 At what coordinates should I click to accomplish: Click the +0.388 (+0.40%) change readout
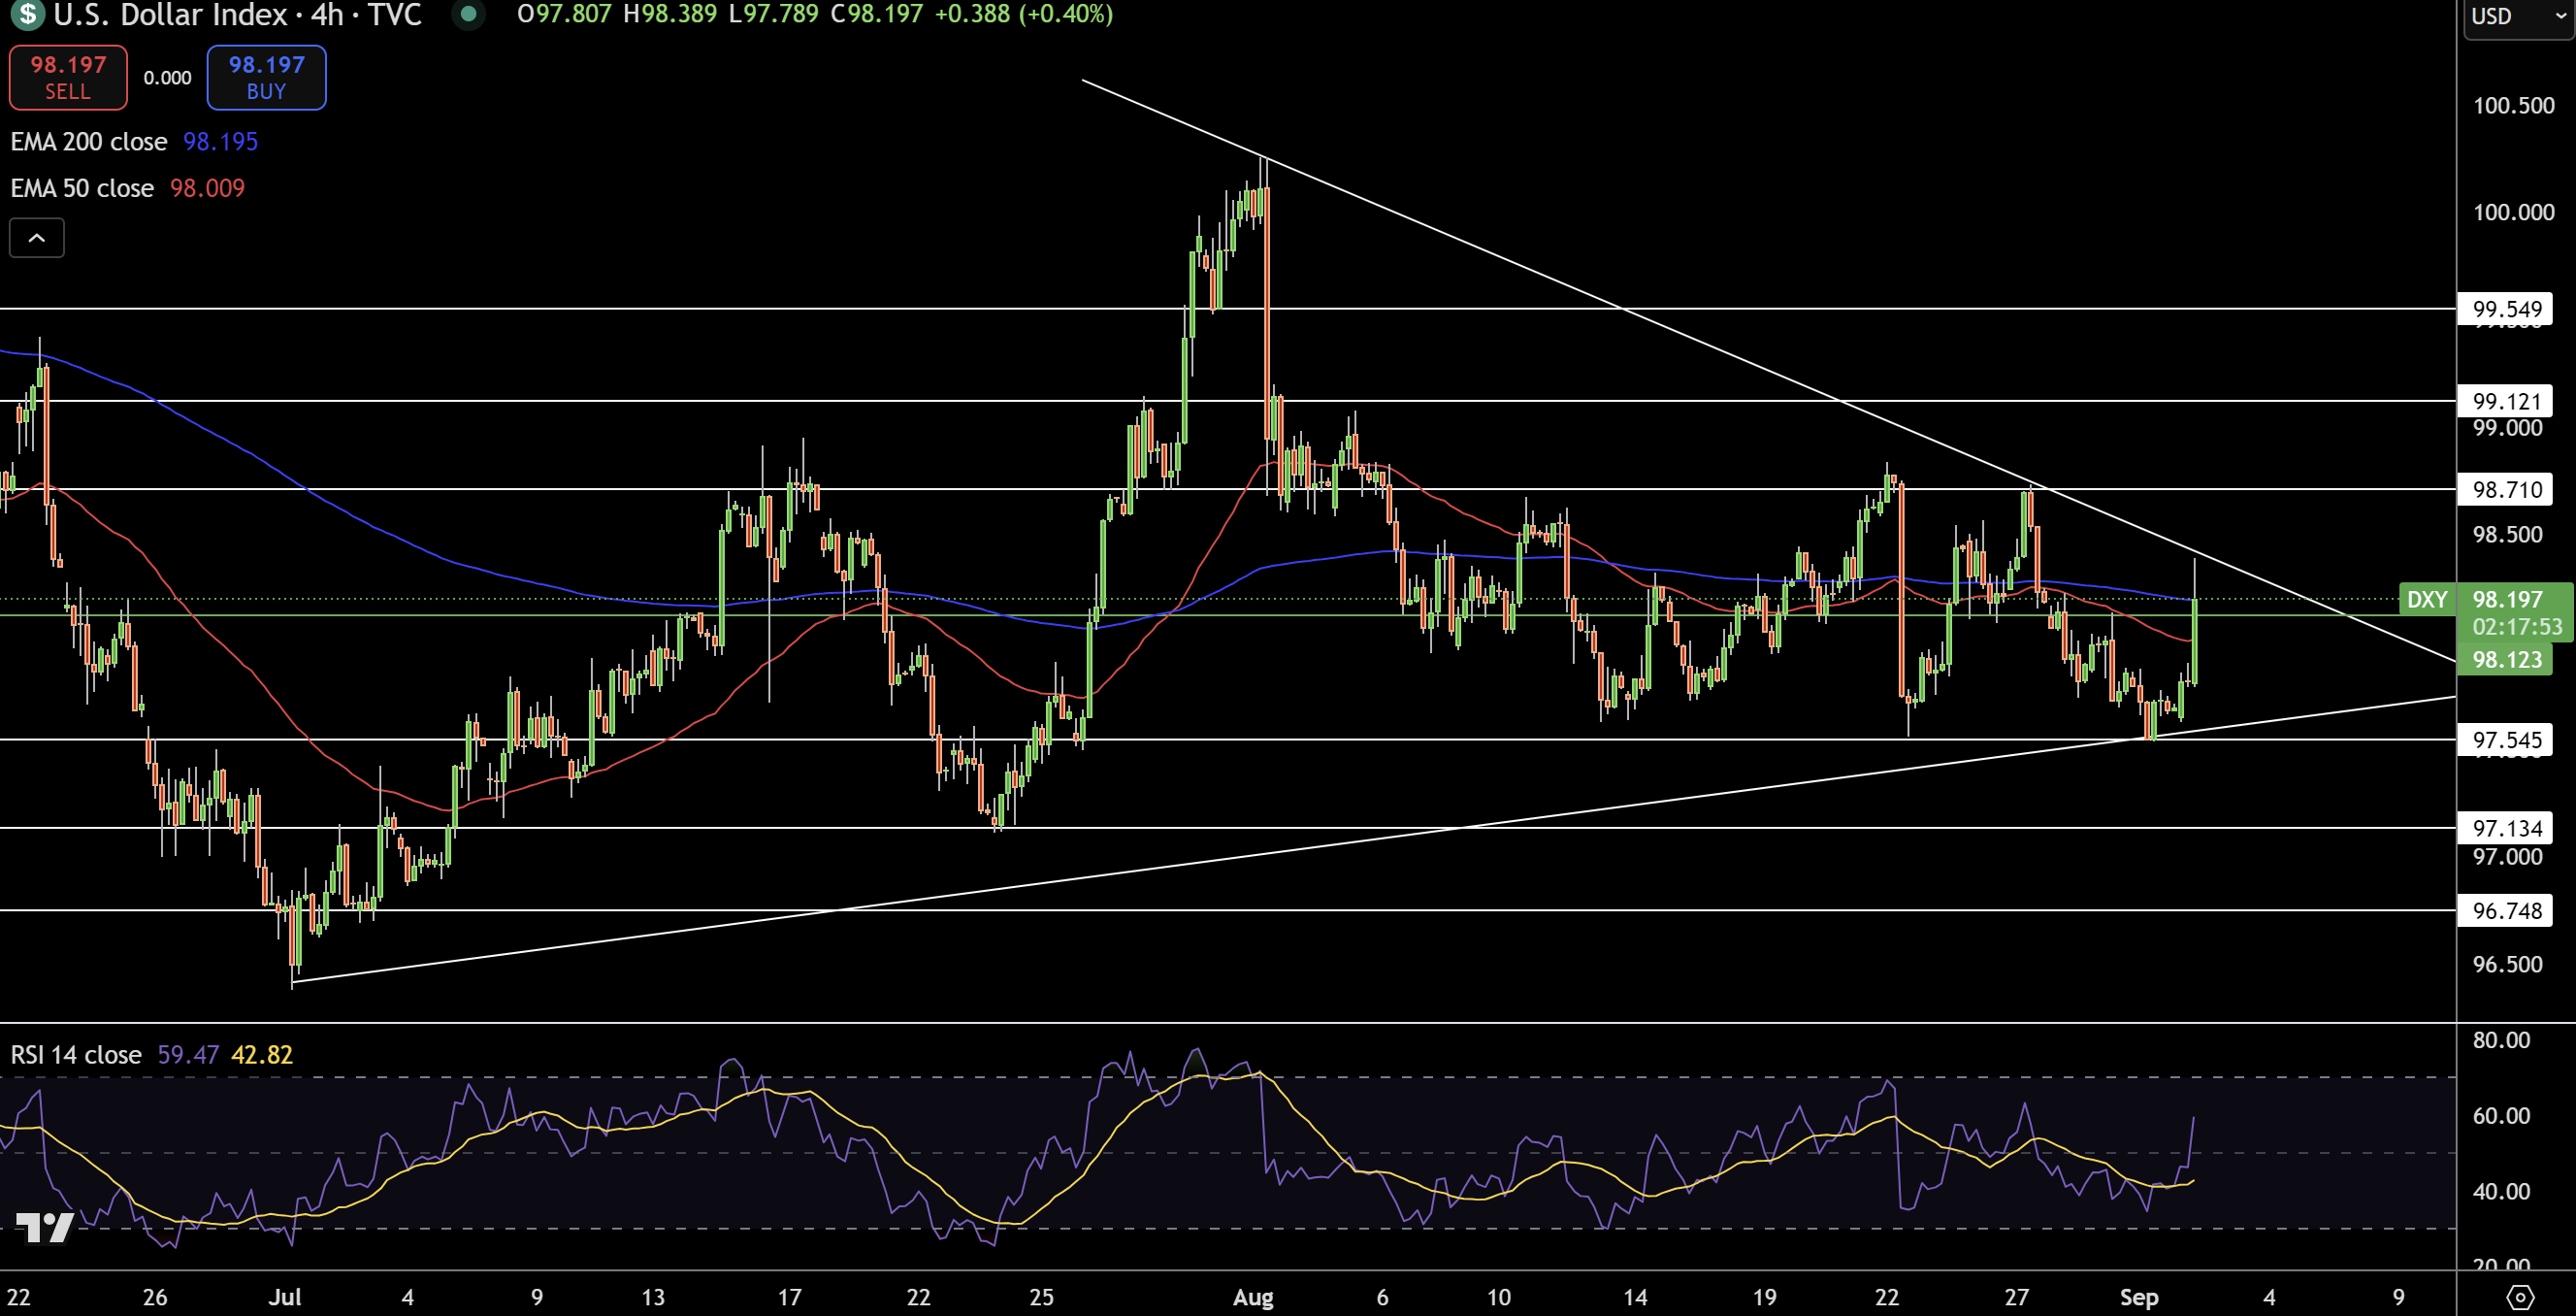[x=1023, y=14]
